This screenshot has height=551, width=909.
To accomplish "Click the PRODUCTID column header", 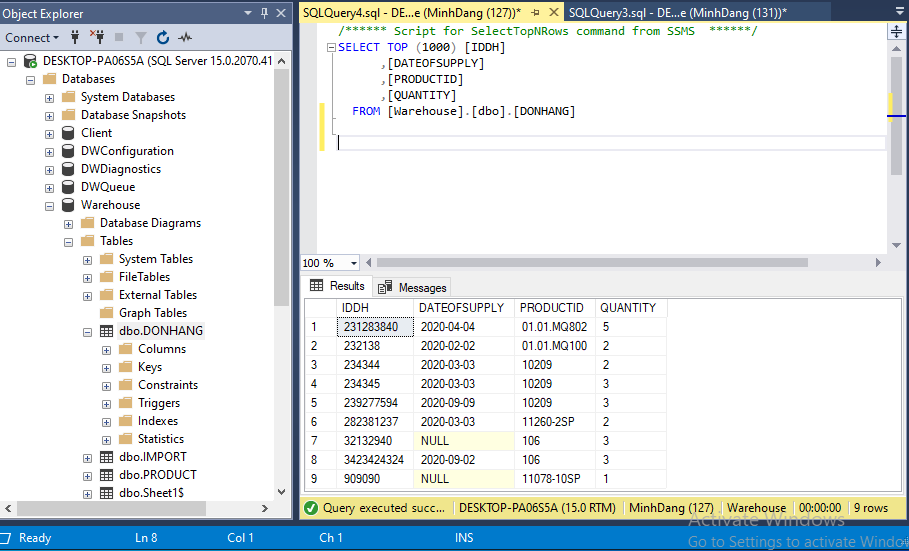I will click(552, 308).
